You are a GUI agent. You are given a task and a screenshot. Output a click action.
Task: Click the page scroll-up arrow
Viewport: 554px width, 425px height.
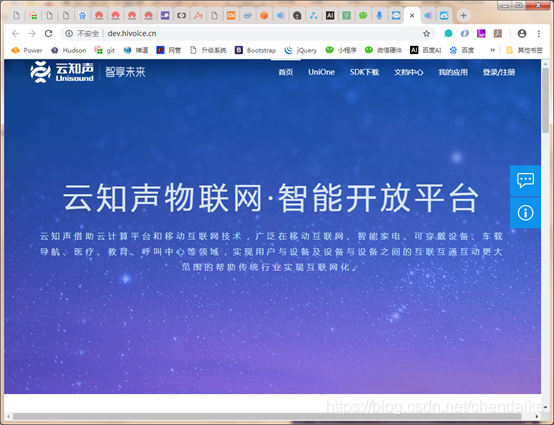point(545,64)
